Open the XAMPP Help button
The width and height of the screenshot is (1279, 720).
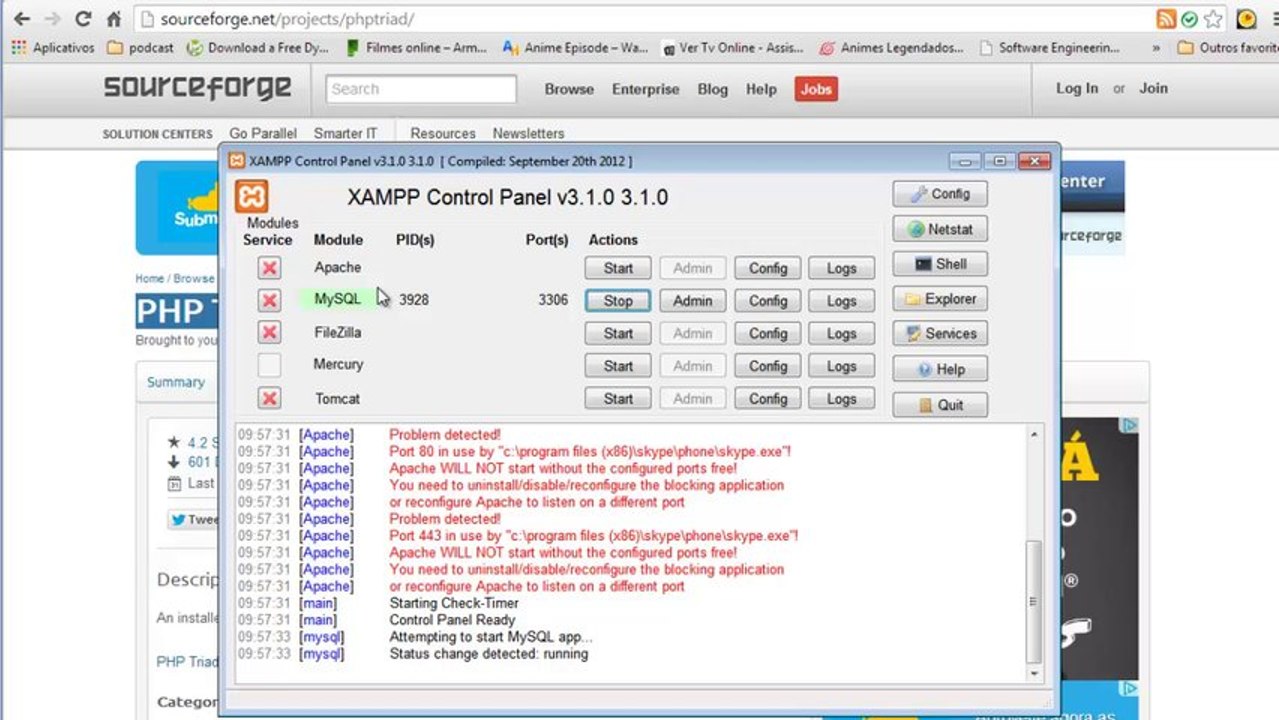pos(940,369)
